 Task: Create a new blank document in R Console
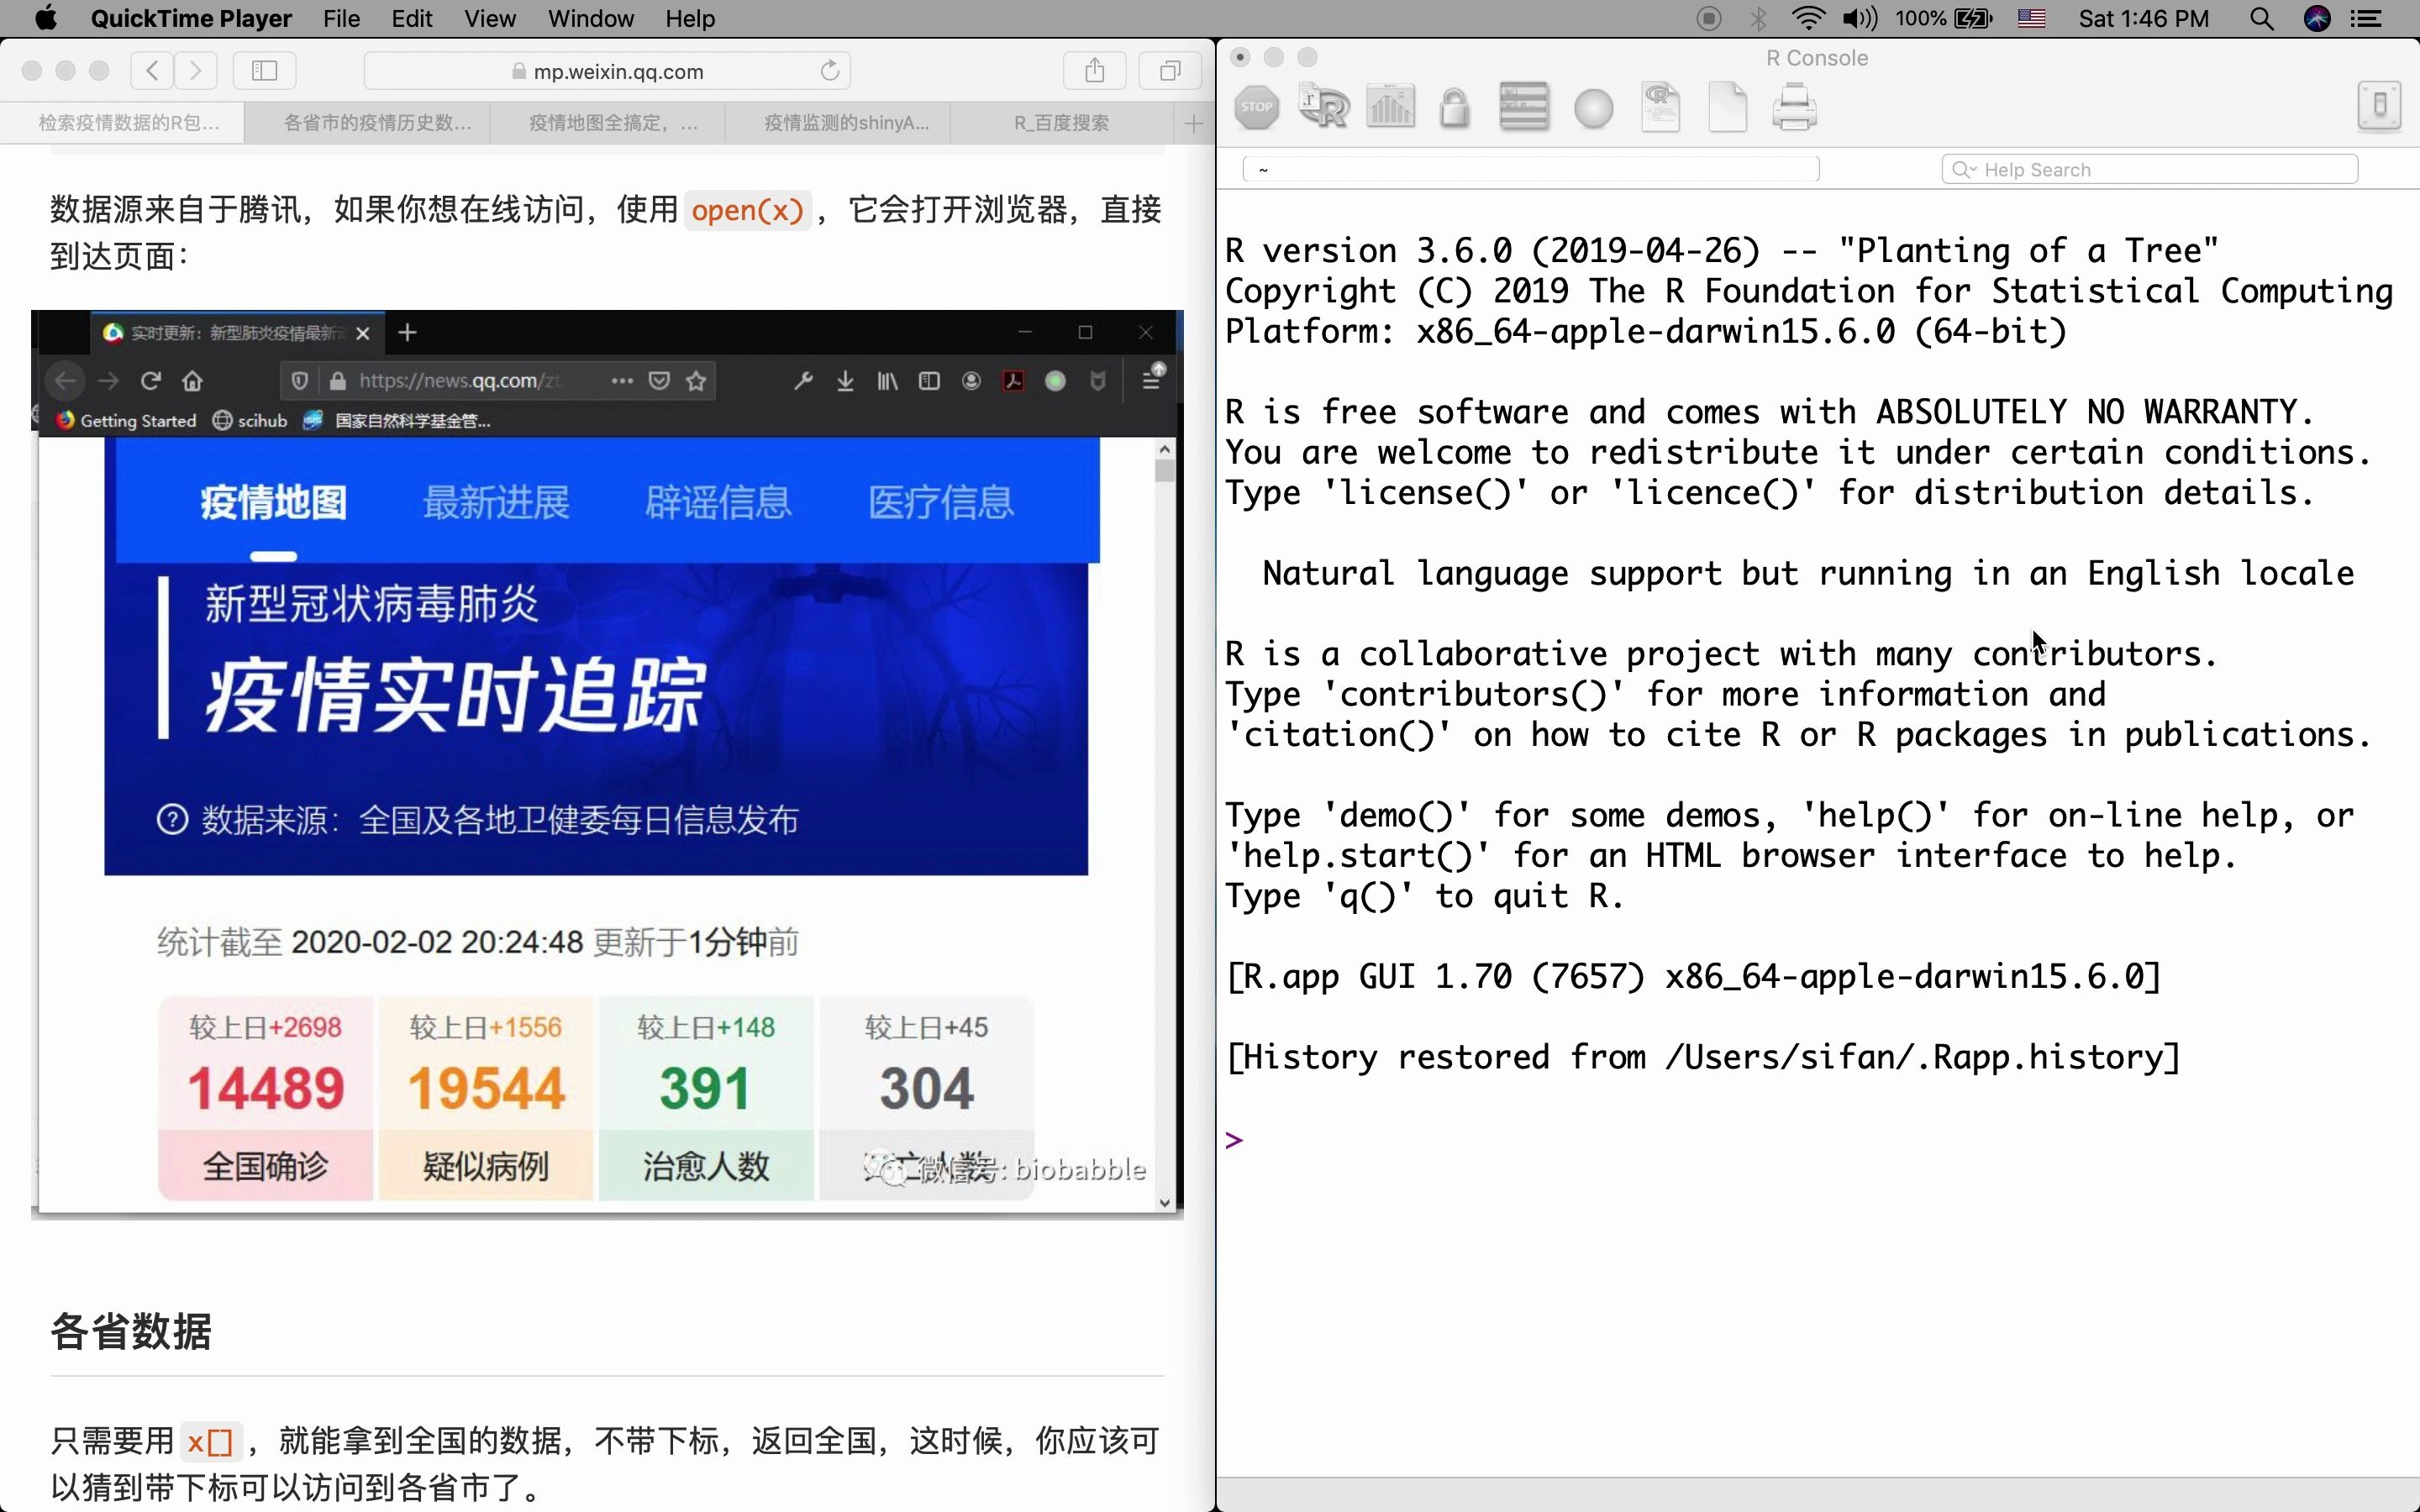[1728, 106]
